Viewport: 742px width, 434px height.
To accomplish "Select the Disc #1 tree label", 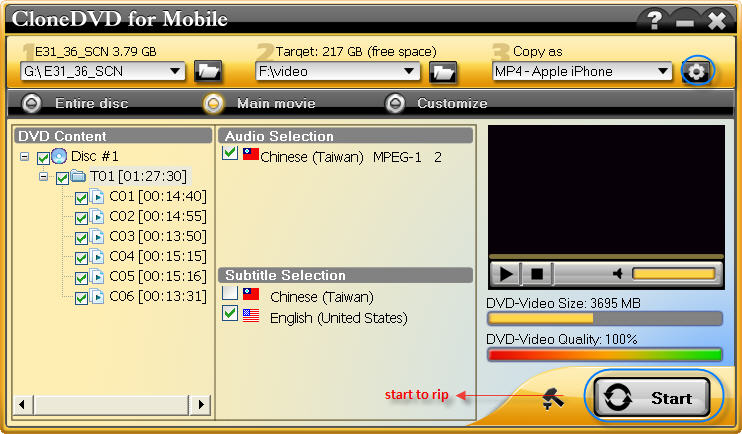I will click(95, 156).
